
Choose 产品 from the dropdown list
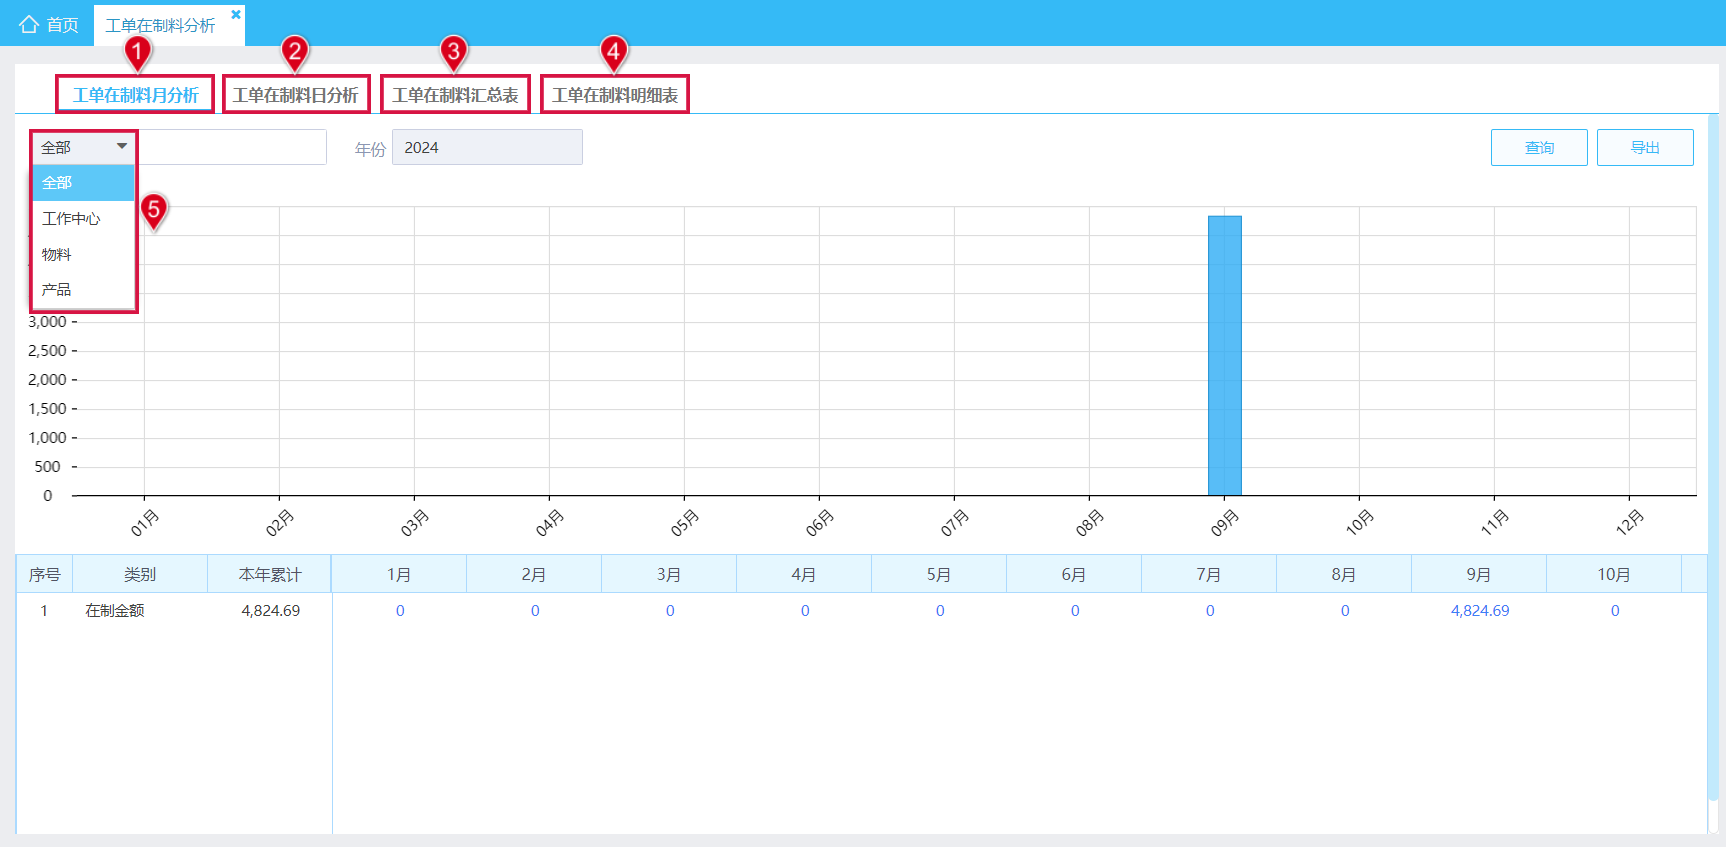pos(84,290)
